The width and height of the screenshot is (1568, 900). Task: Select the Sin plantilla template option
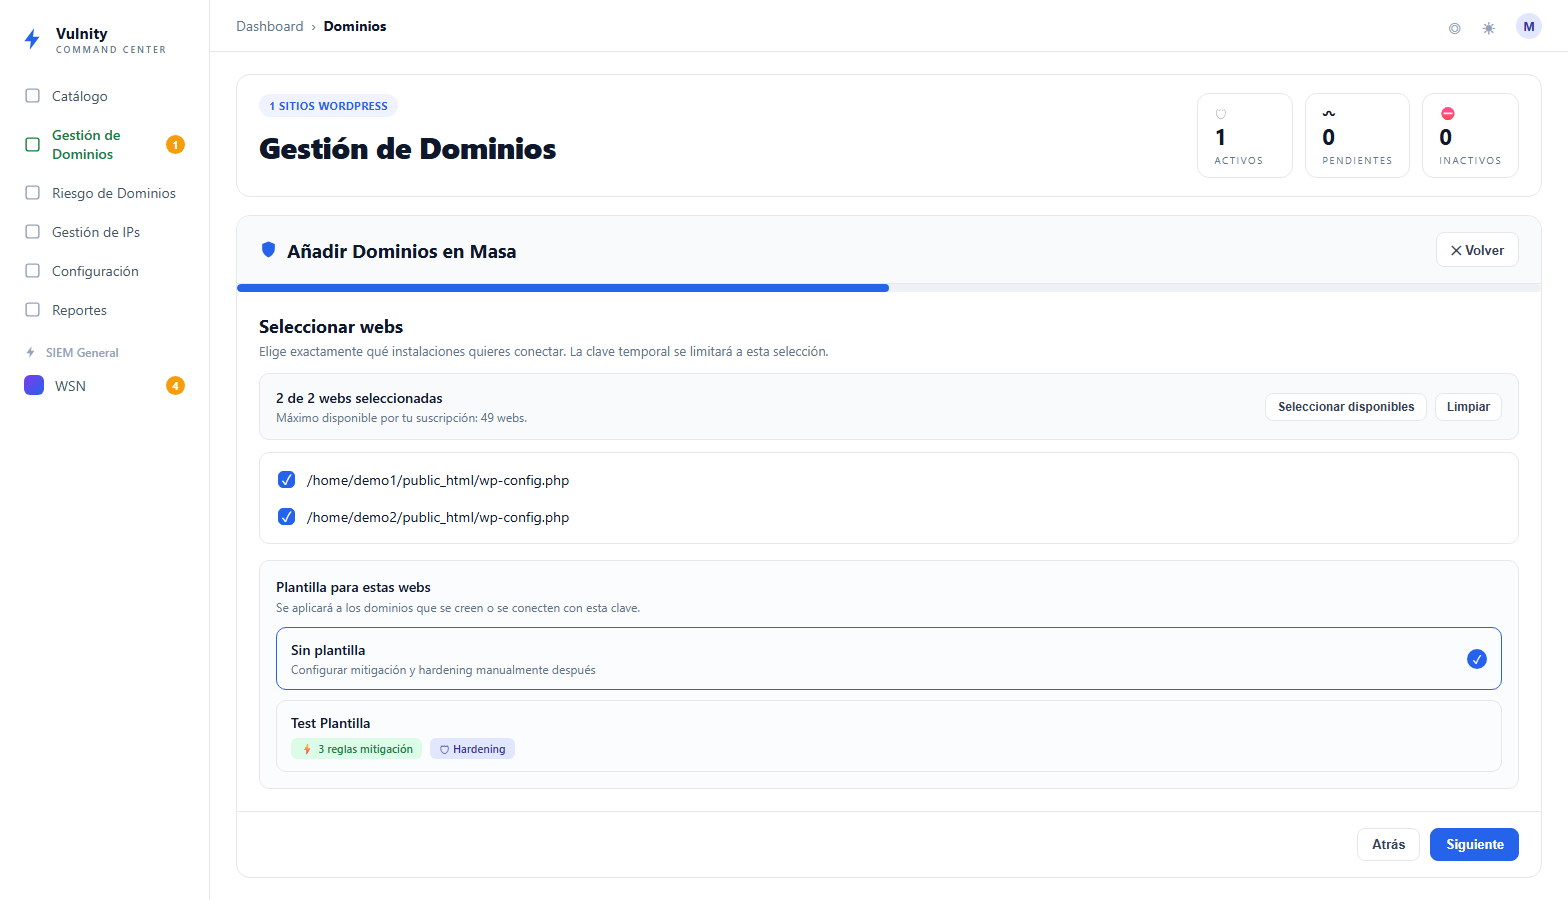(889, 659)
